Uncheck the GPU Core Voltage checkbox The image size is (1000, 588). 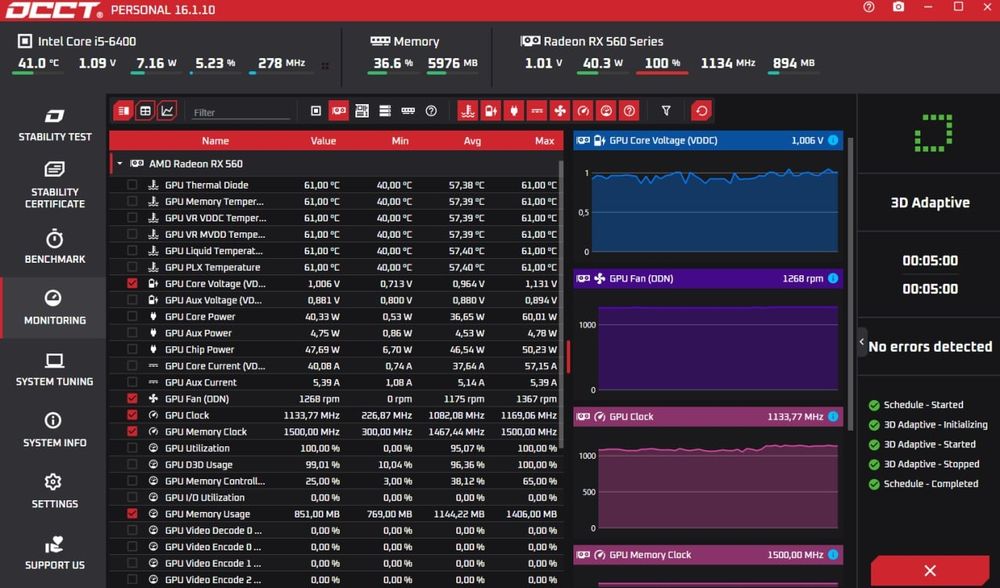[x=132, y=284]
